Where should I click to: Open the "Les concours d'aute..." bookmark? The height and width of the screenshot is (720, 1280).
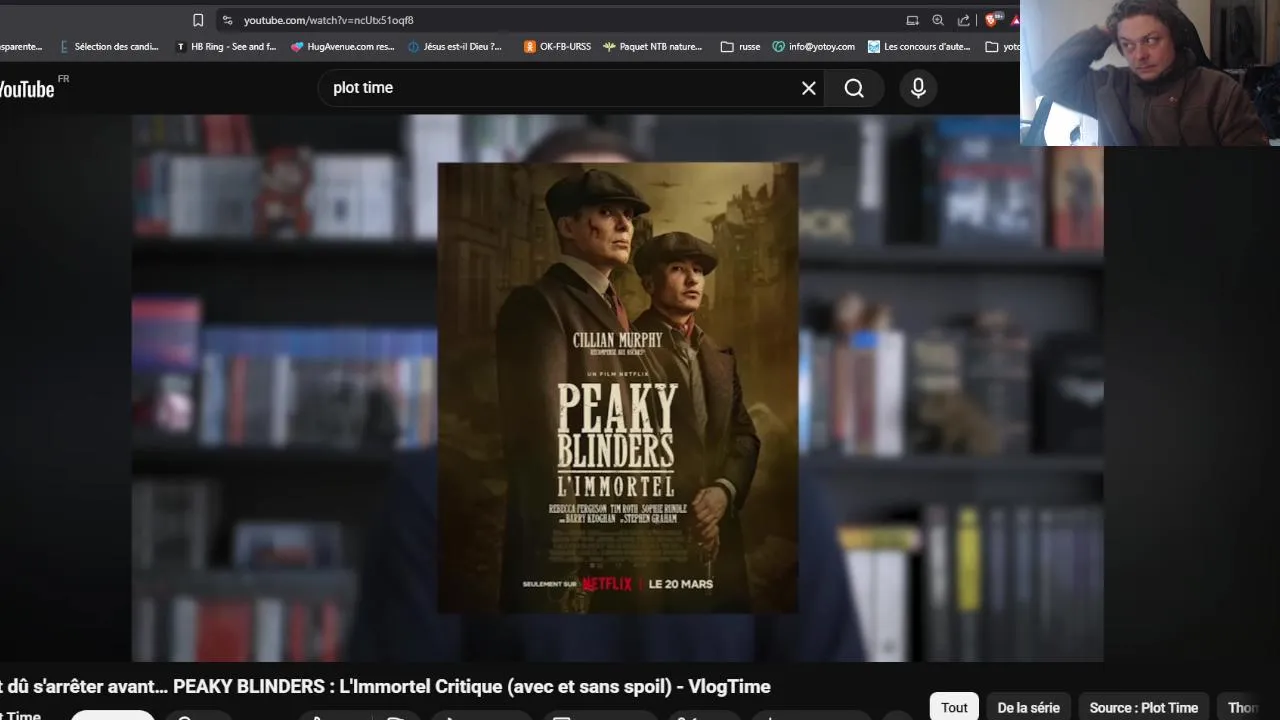point(919,46)
